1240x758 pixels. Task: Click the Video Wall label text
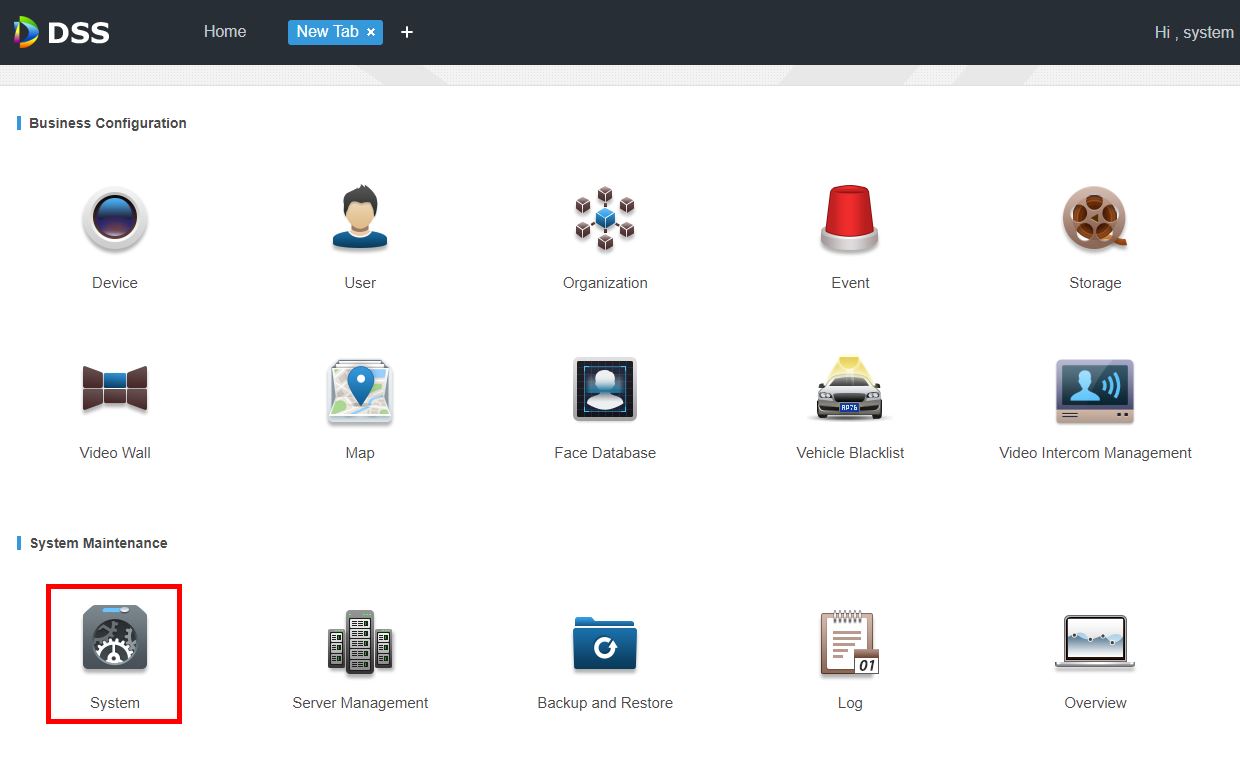point(115,453)
